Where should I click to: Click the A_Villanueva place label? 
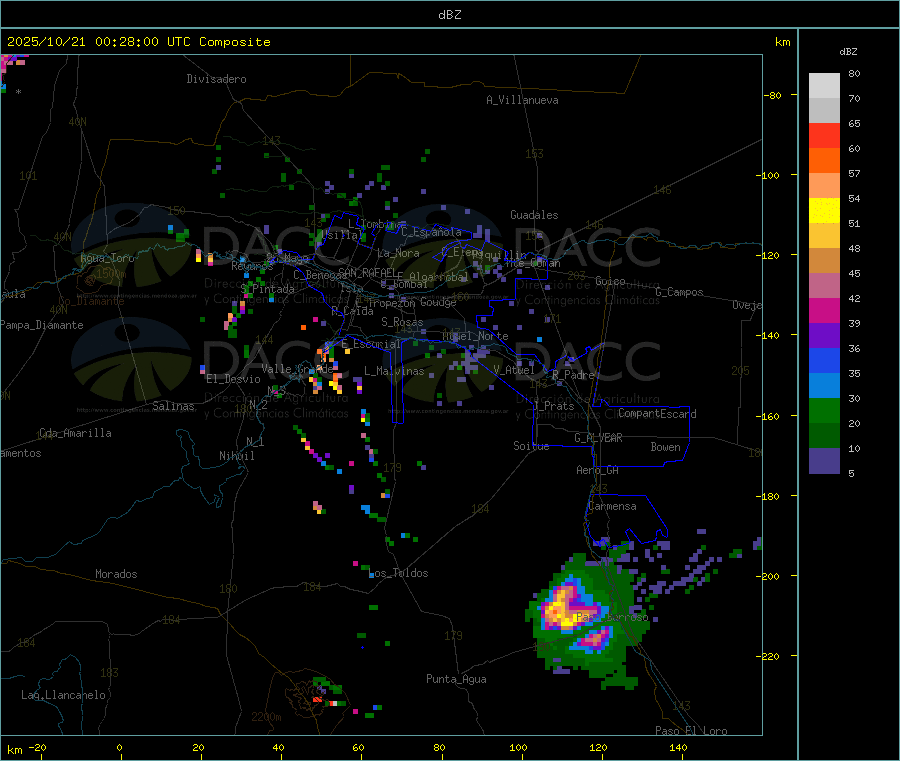[522, 100]
